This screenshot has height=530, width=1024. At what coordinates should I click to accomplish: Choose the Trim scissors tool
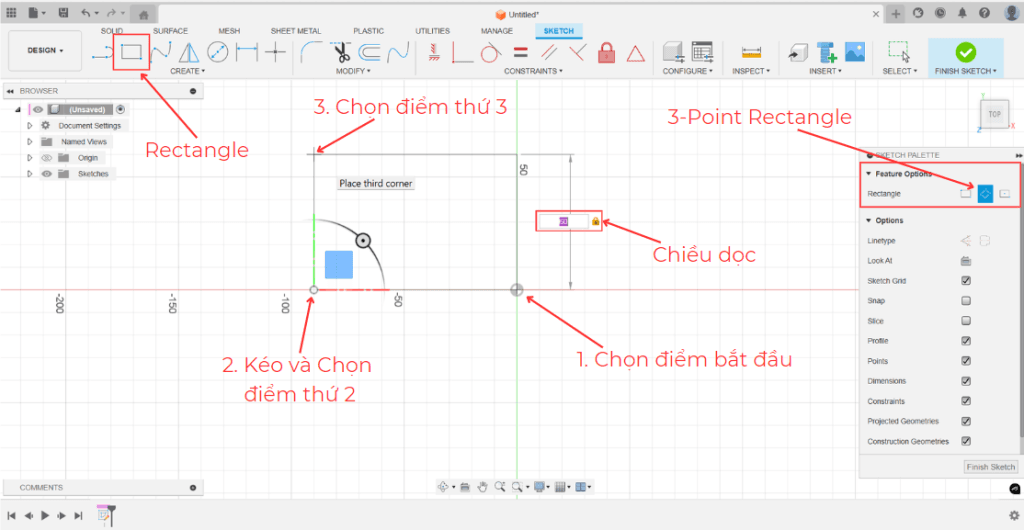(341, 52)
